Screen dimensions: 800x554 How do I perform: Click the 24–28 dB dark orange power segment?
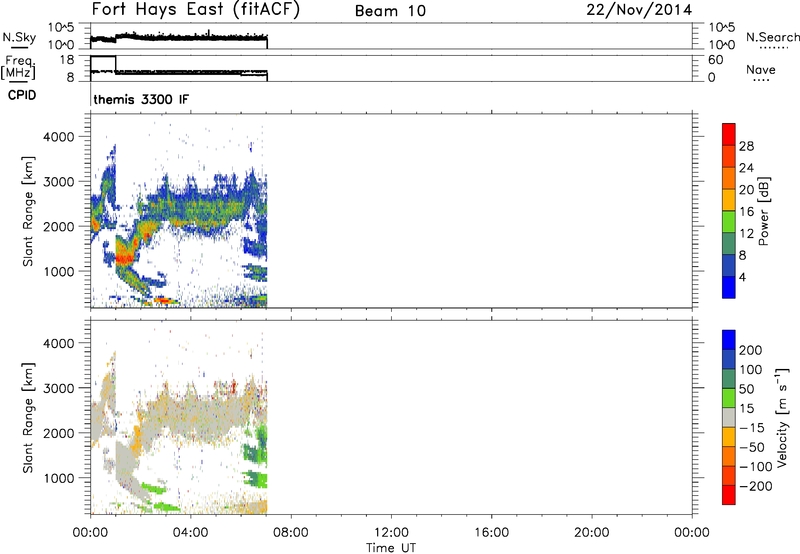coord(729,157)
